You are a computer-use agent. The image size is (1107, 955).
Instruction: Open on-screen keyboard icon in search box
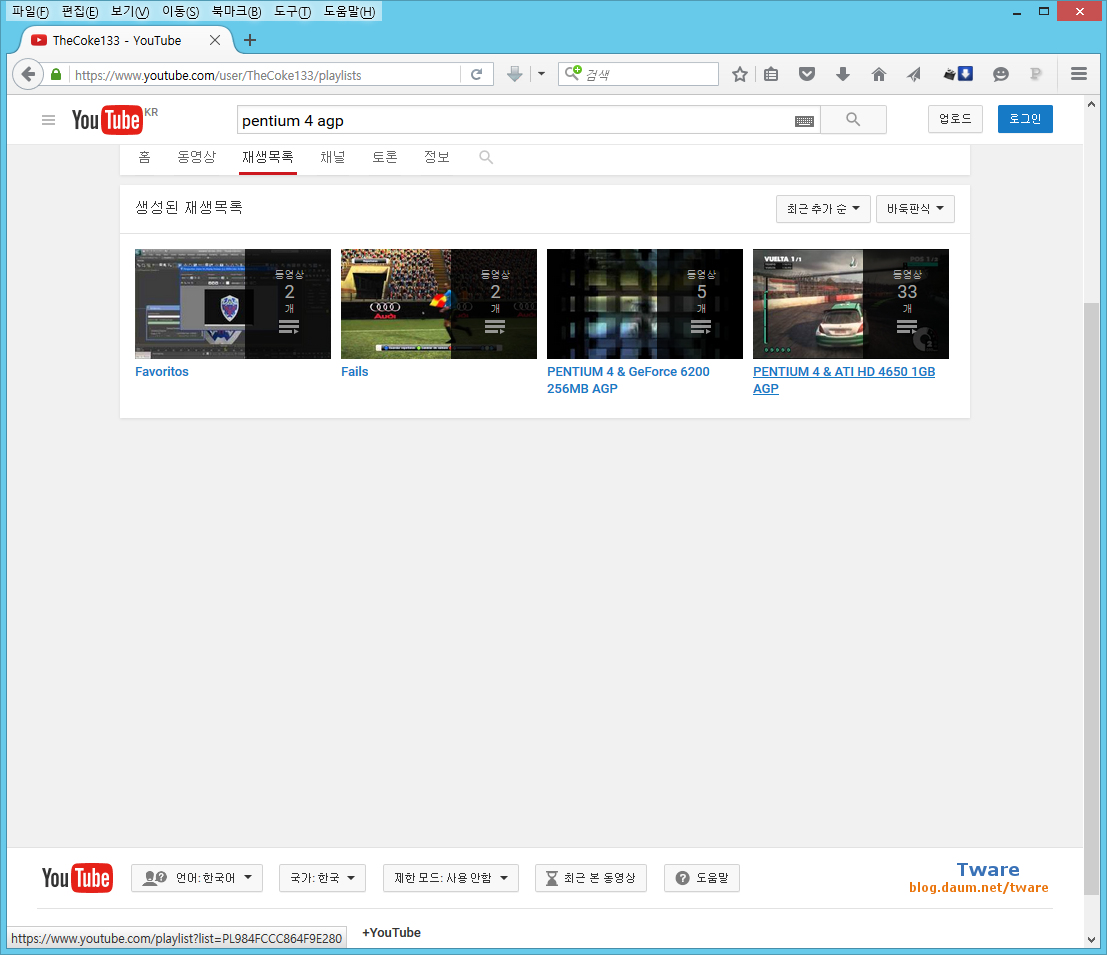tap(804, 121)
